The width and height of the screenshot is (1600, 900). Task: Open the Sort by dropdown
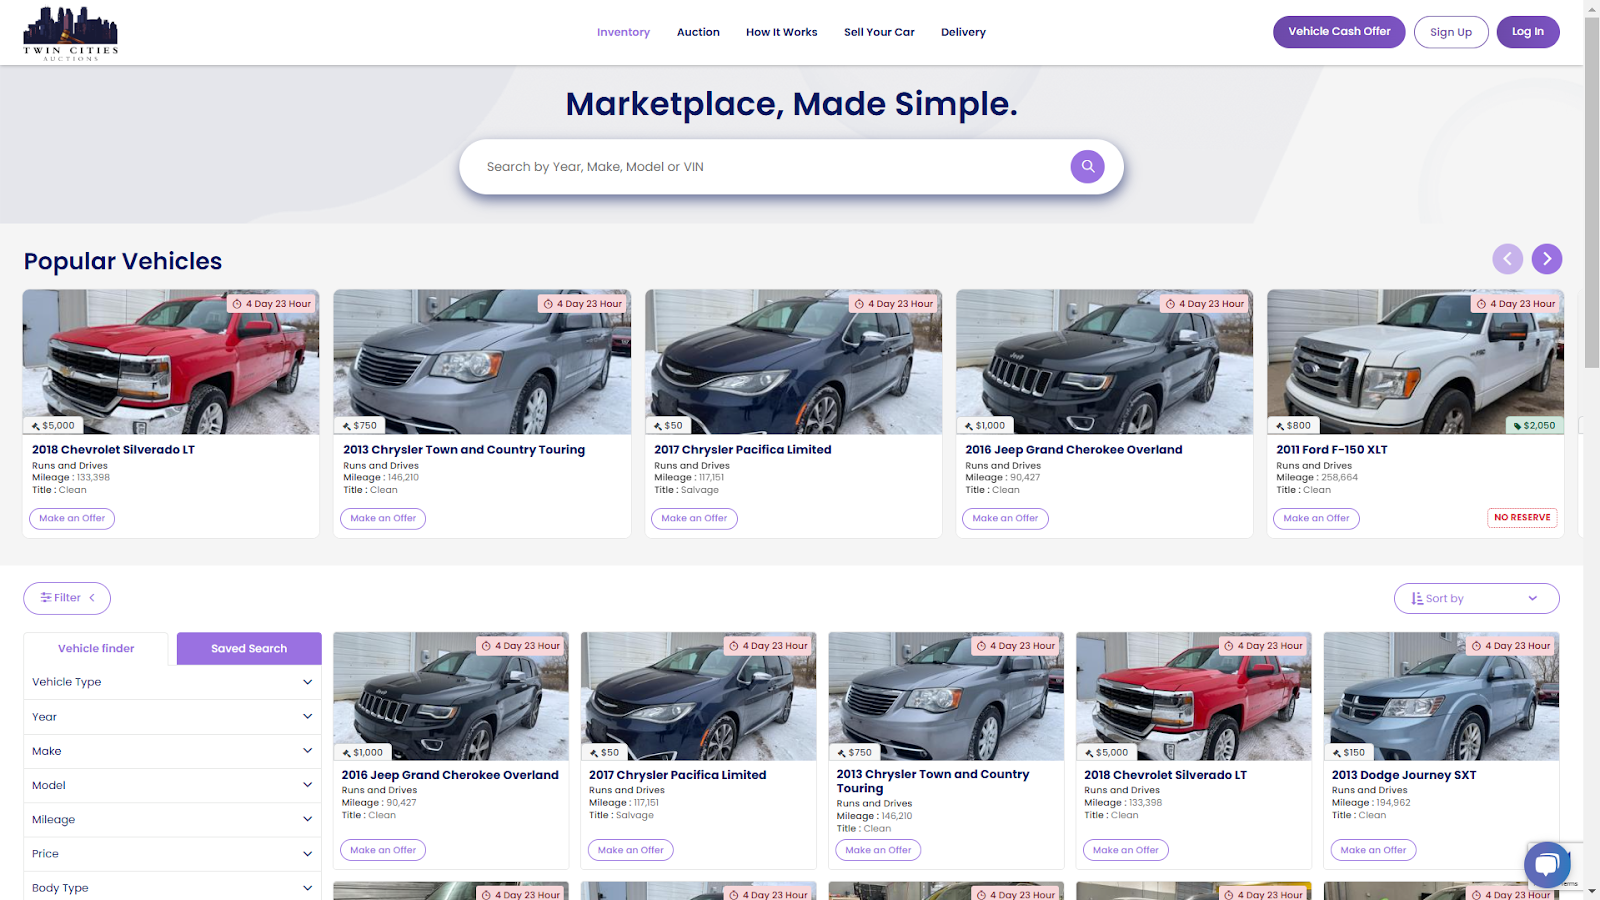pyautogui.click(x=1476, y=598)
